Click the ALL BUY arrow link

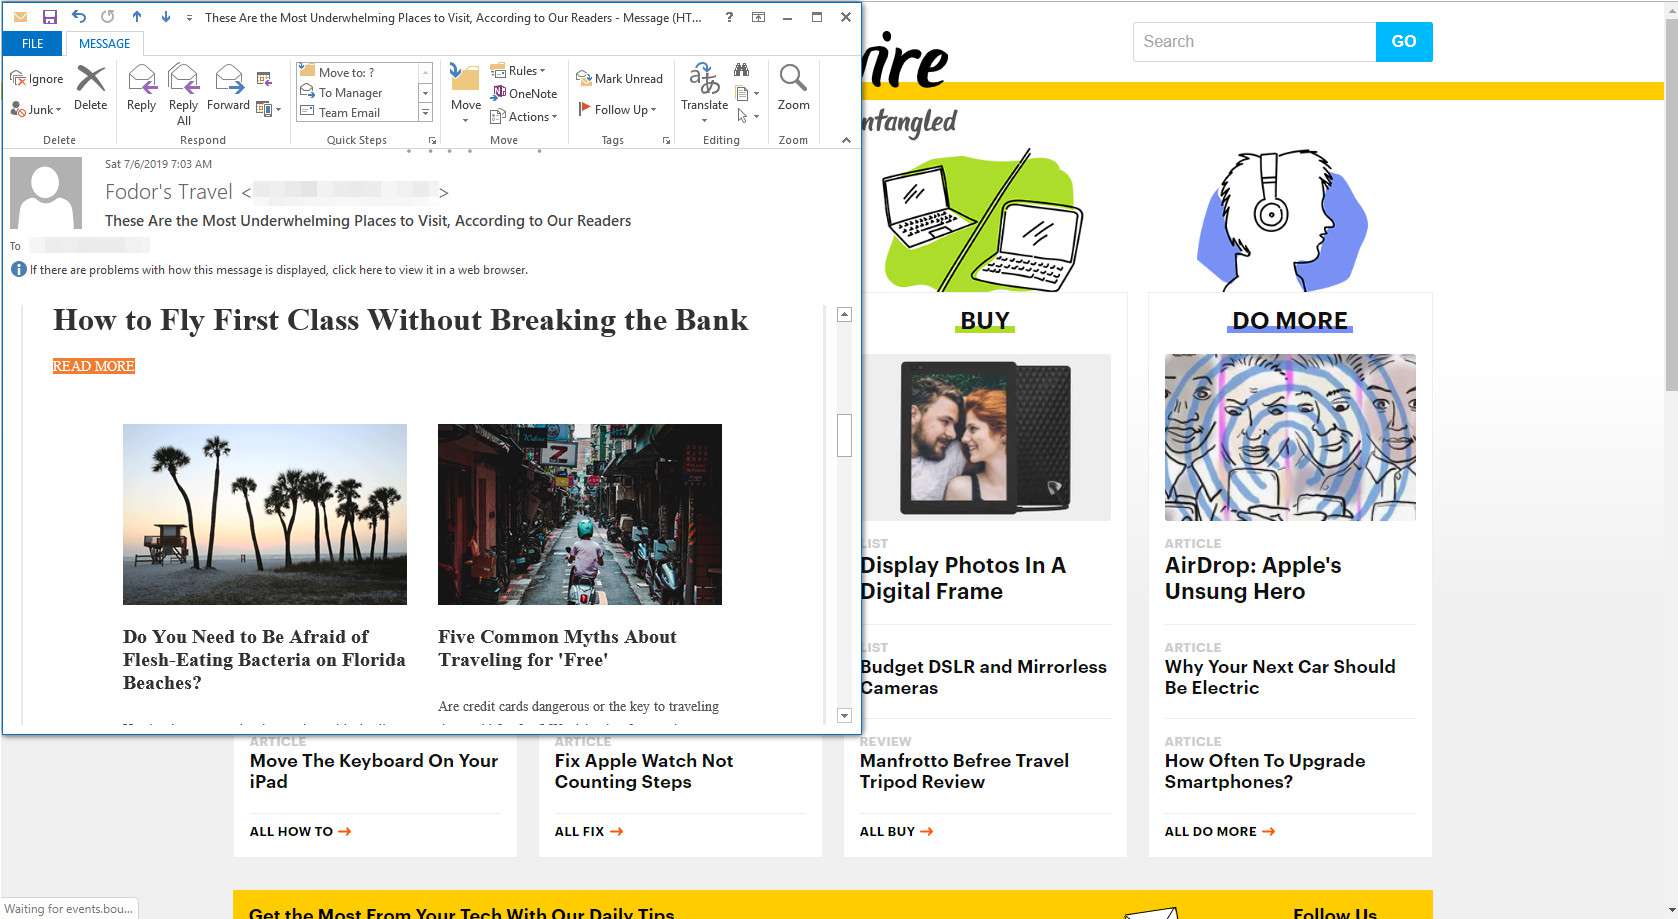[x=897, y=831]
